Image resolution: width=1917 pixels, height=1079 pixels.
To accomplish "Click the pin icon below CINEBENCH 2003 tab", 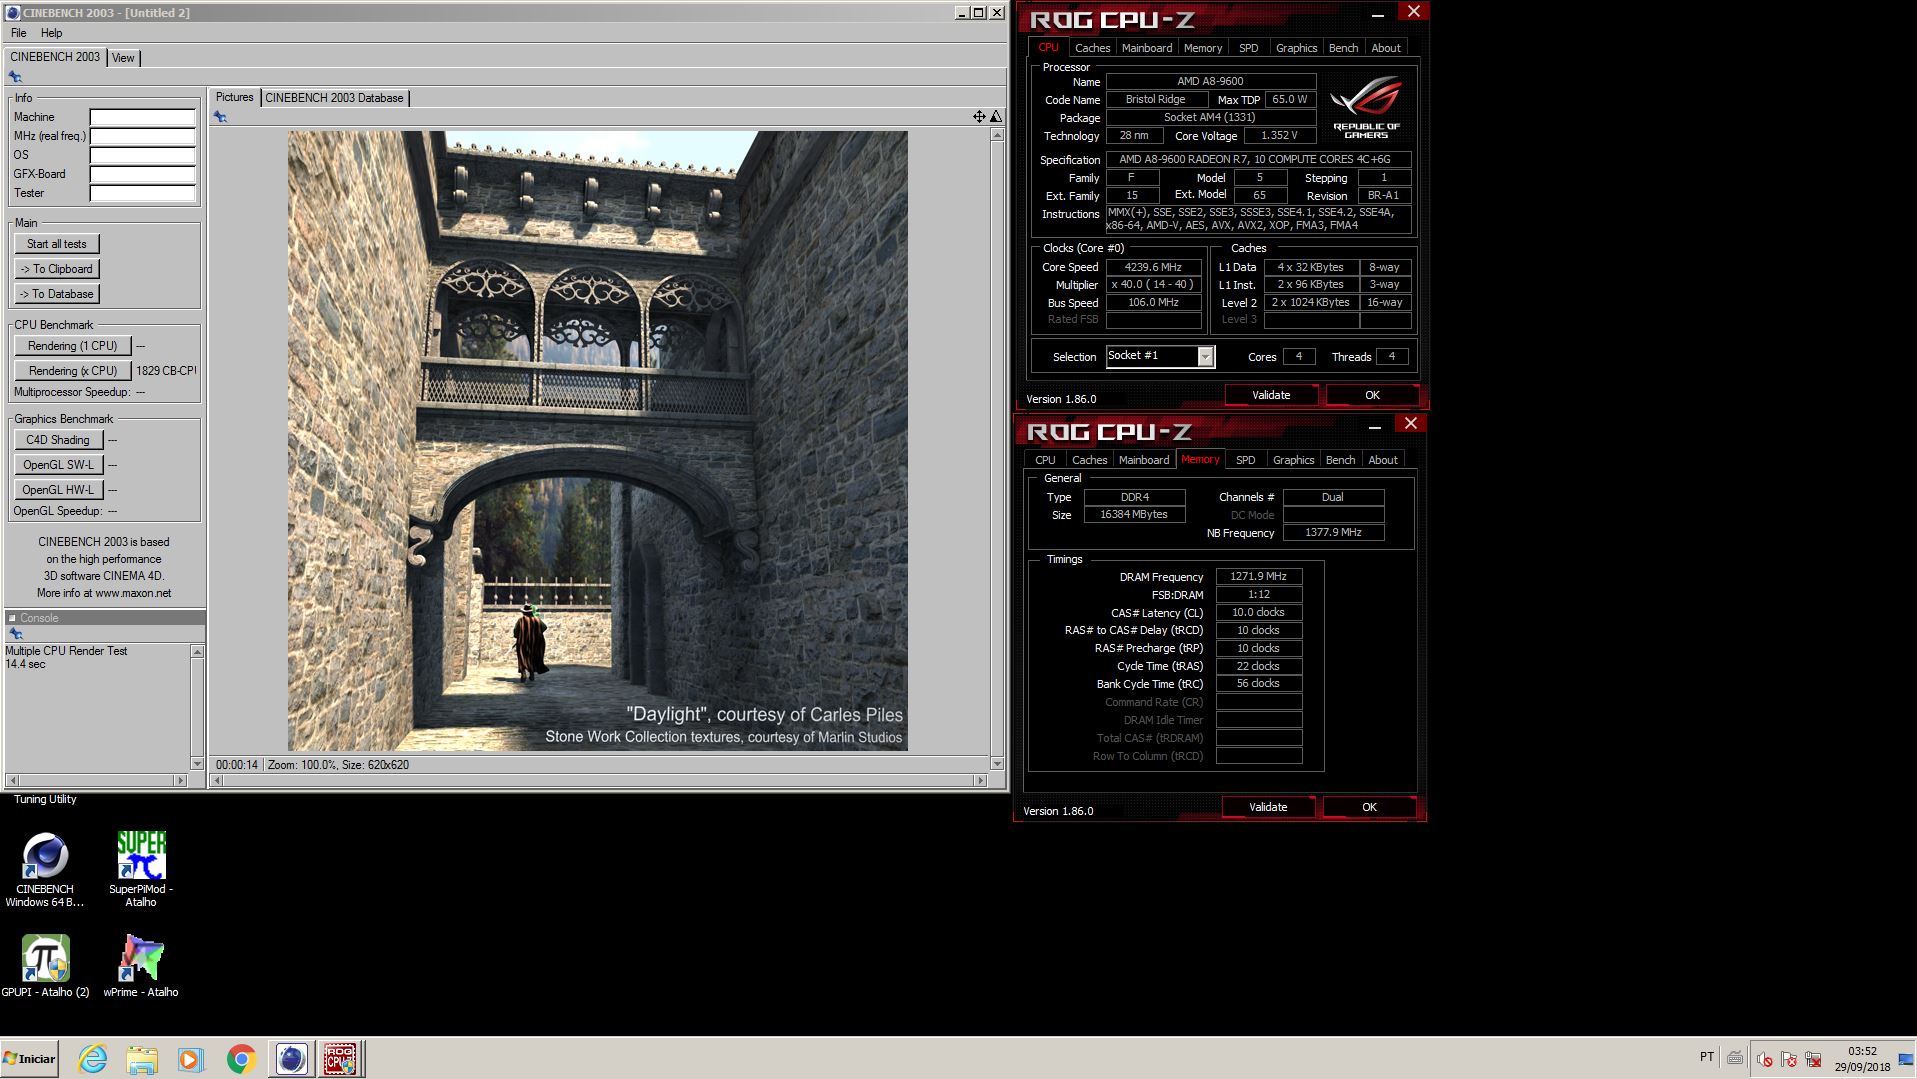I will coord(14,77).
